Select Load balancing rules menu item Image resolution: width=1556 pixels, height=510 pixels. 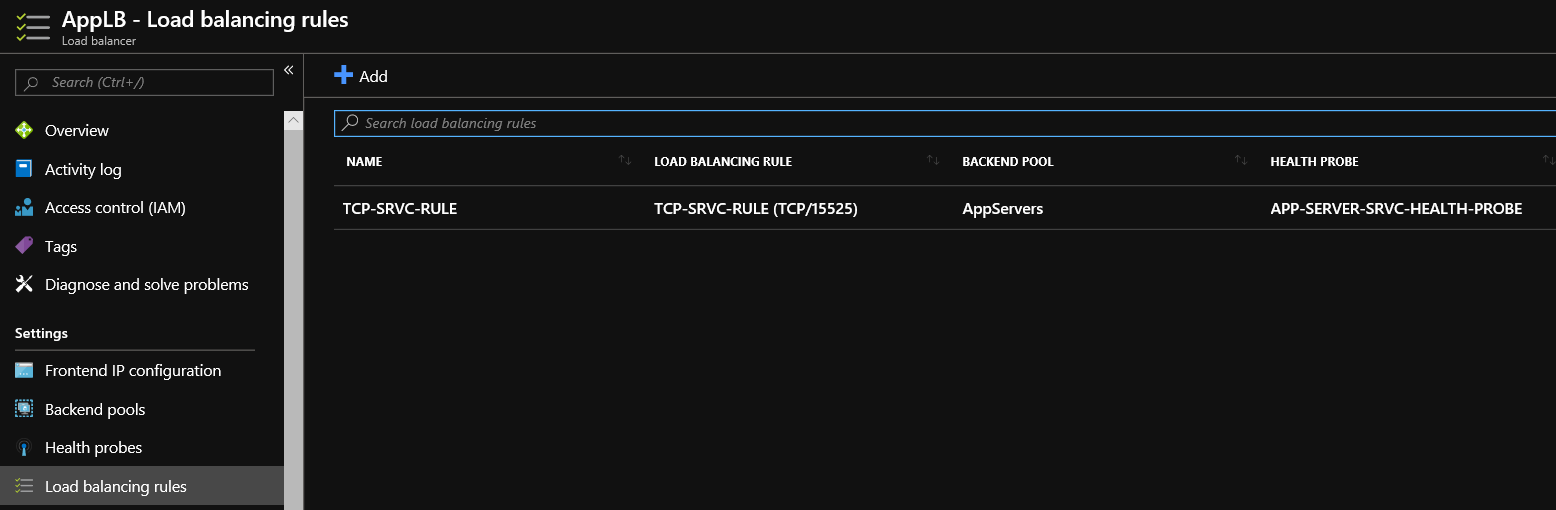point(142,486)
